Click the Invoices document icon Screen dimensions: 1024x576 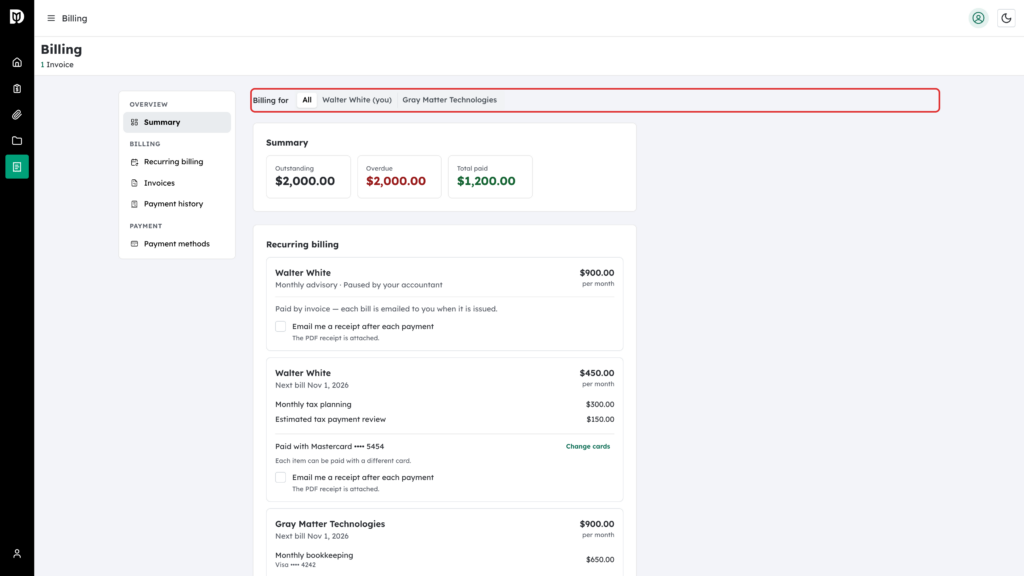coord(135,183)
